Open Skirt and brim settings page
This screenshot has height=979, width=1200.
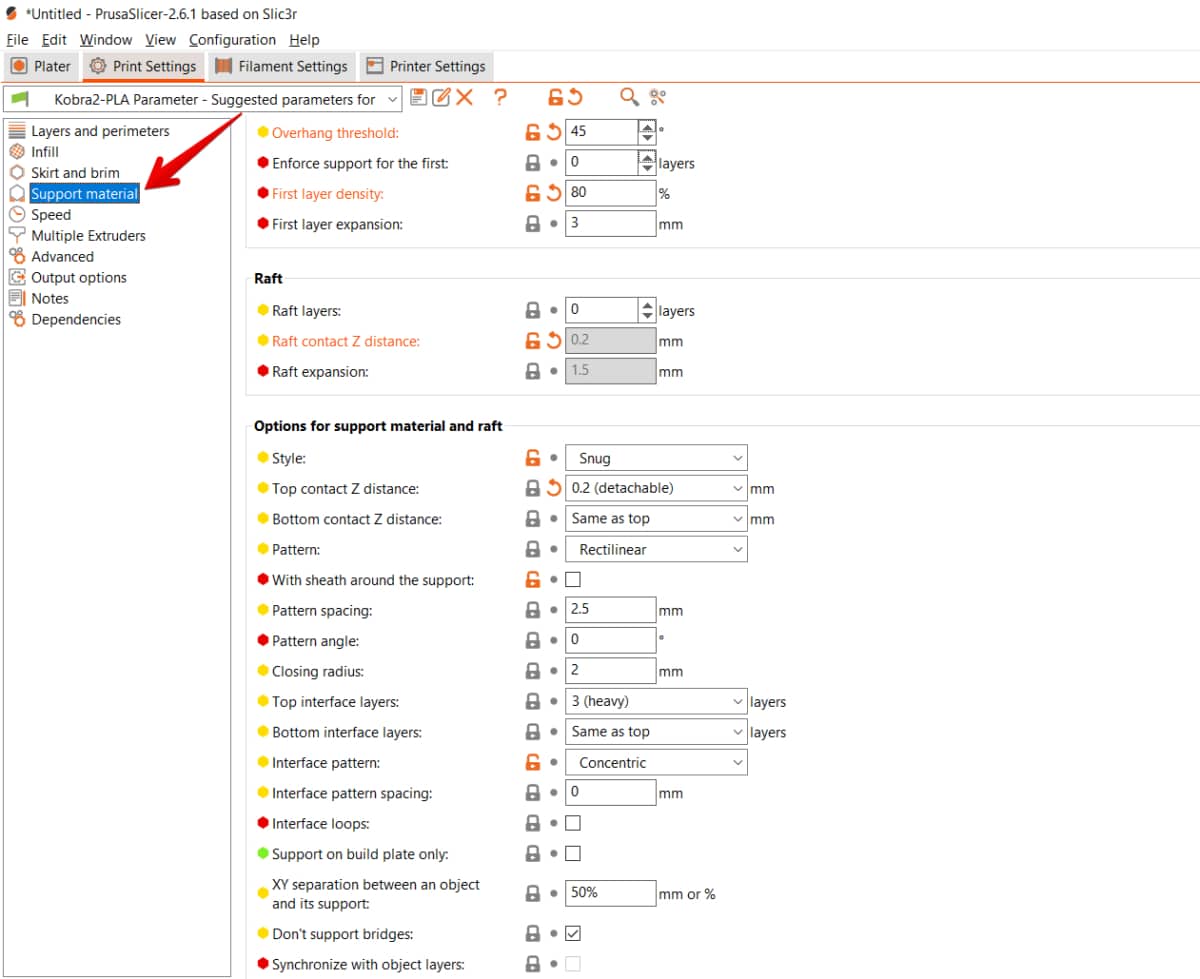click(75, 173)
